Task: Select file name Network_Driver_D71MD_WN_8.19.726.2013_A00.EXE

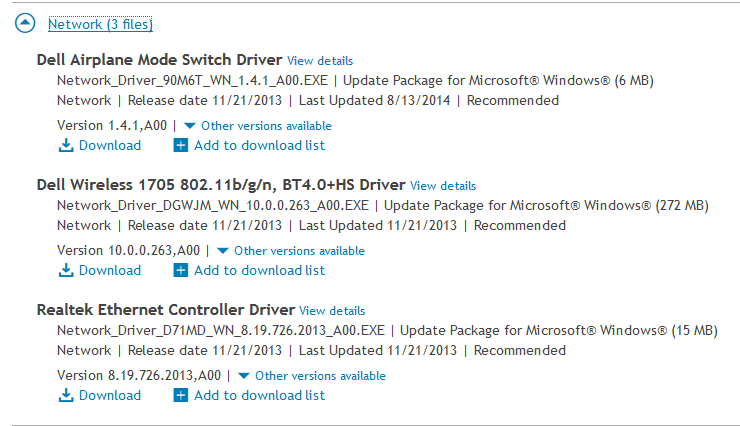Action: pos(221,331)
